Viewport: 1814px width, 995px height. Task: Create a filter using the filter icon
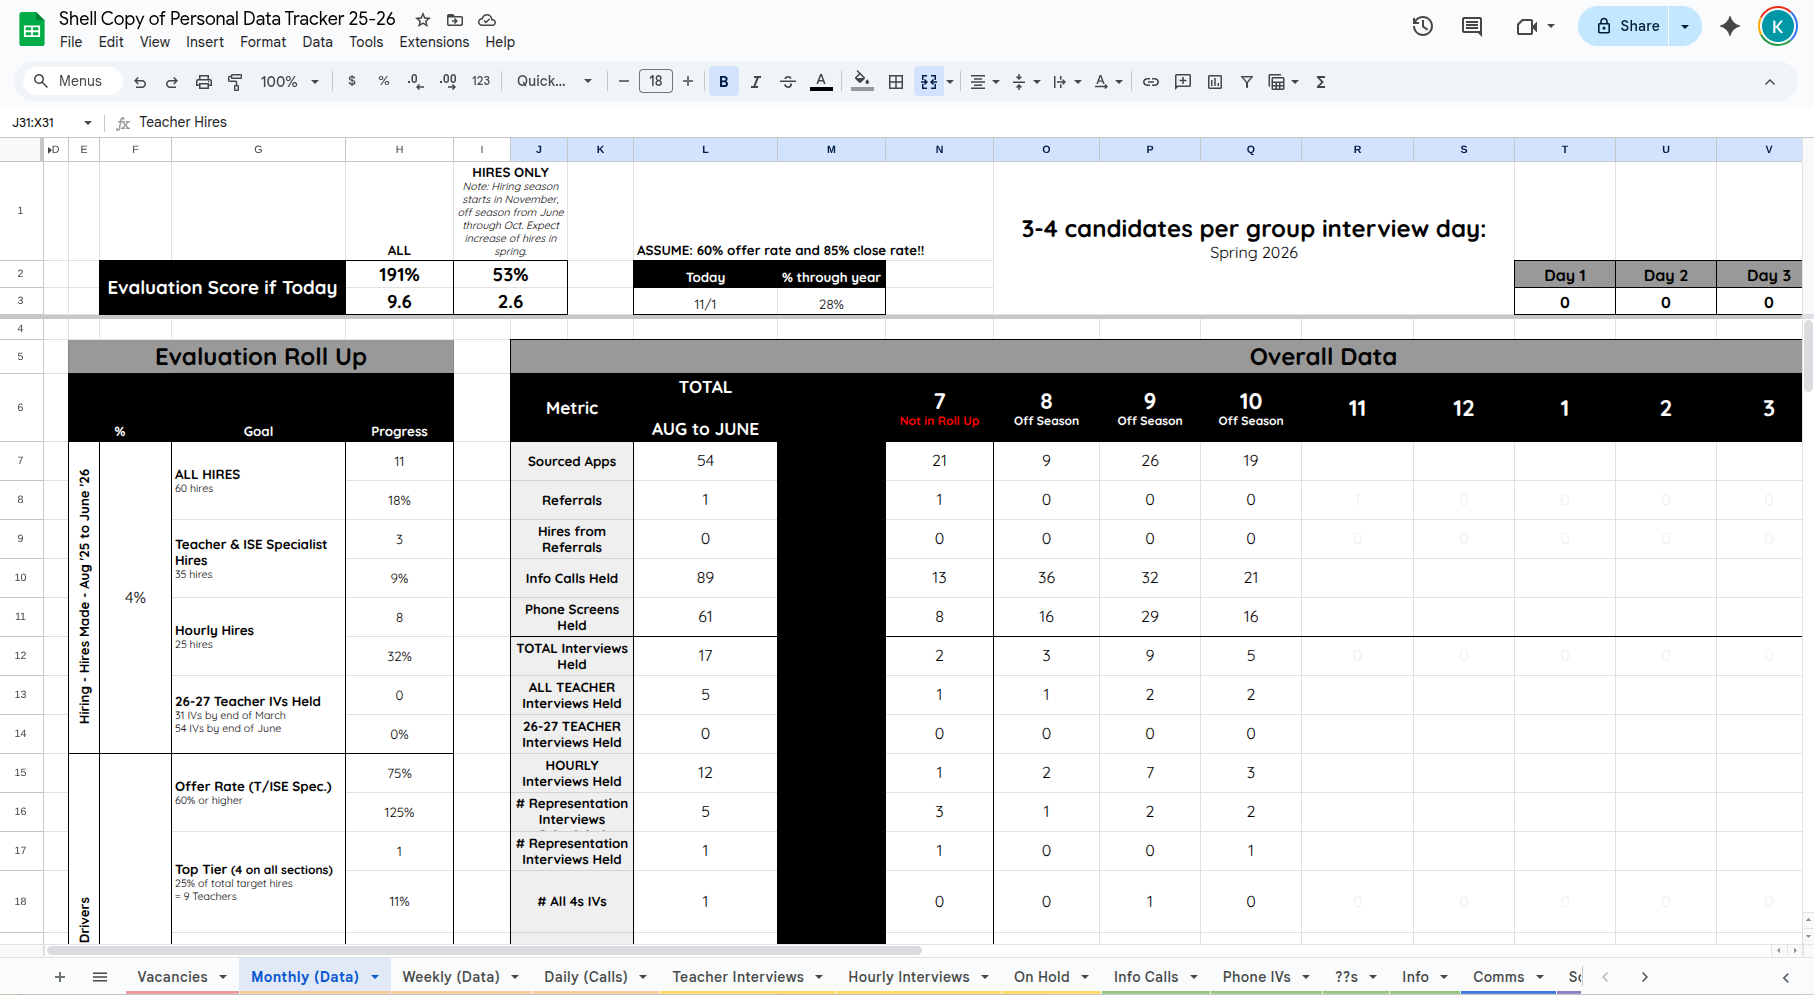1246,81
